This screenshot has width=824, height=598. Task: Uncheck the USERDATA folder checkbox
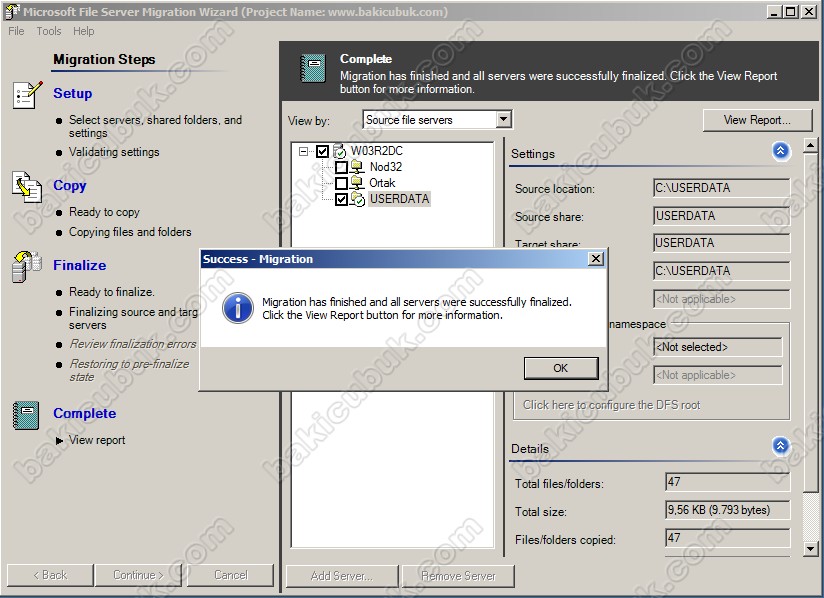pyautogui.click(x=341, y=199)
